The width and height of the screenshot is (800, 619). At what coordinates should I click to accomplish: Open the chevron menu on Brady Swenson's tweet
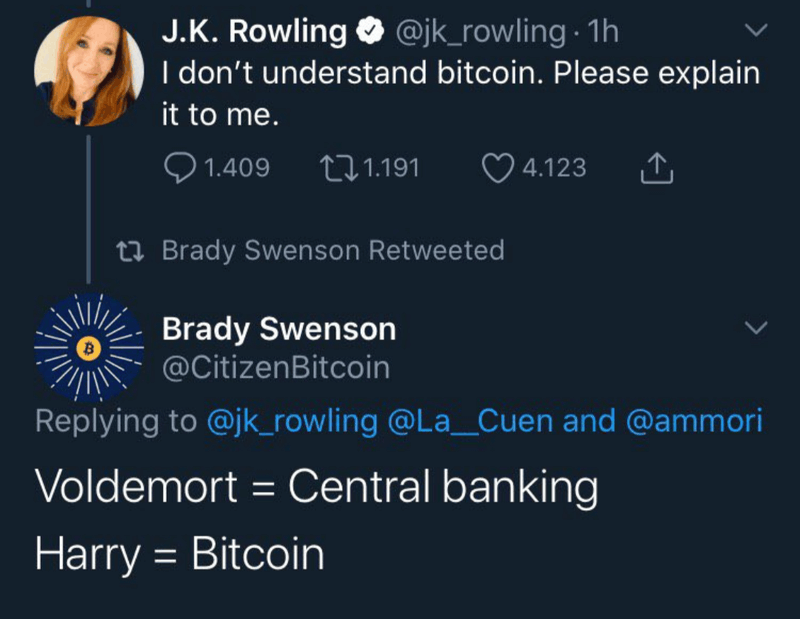[757, 328]
